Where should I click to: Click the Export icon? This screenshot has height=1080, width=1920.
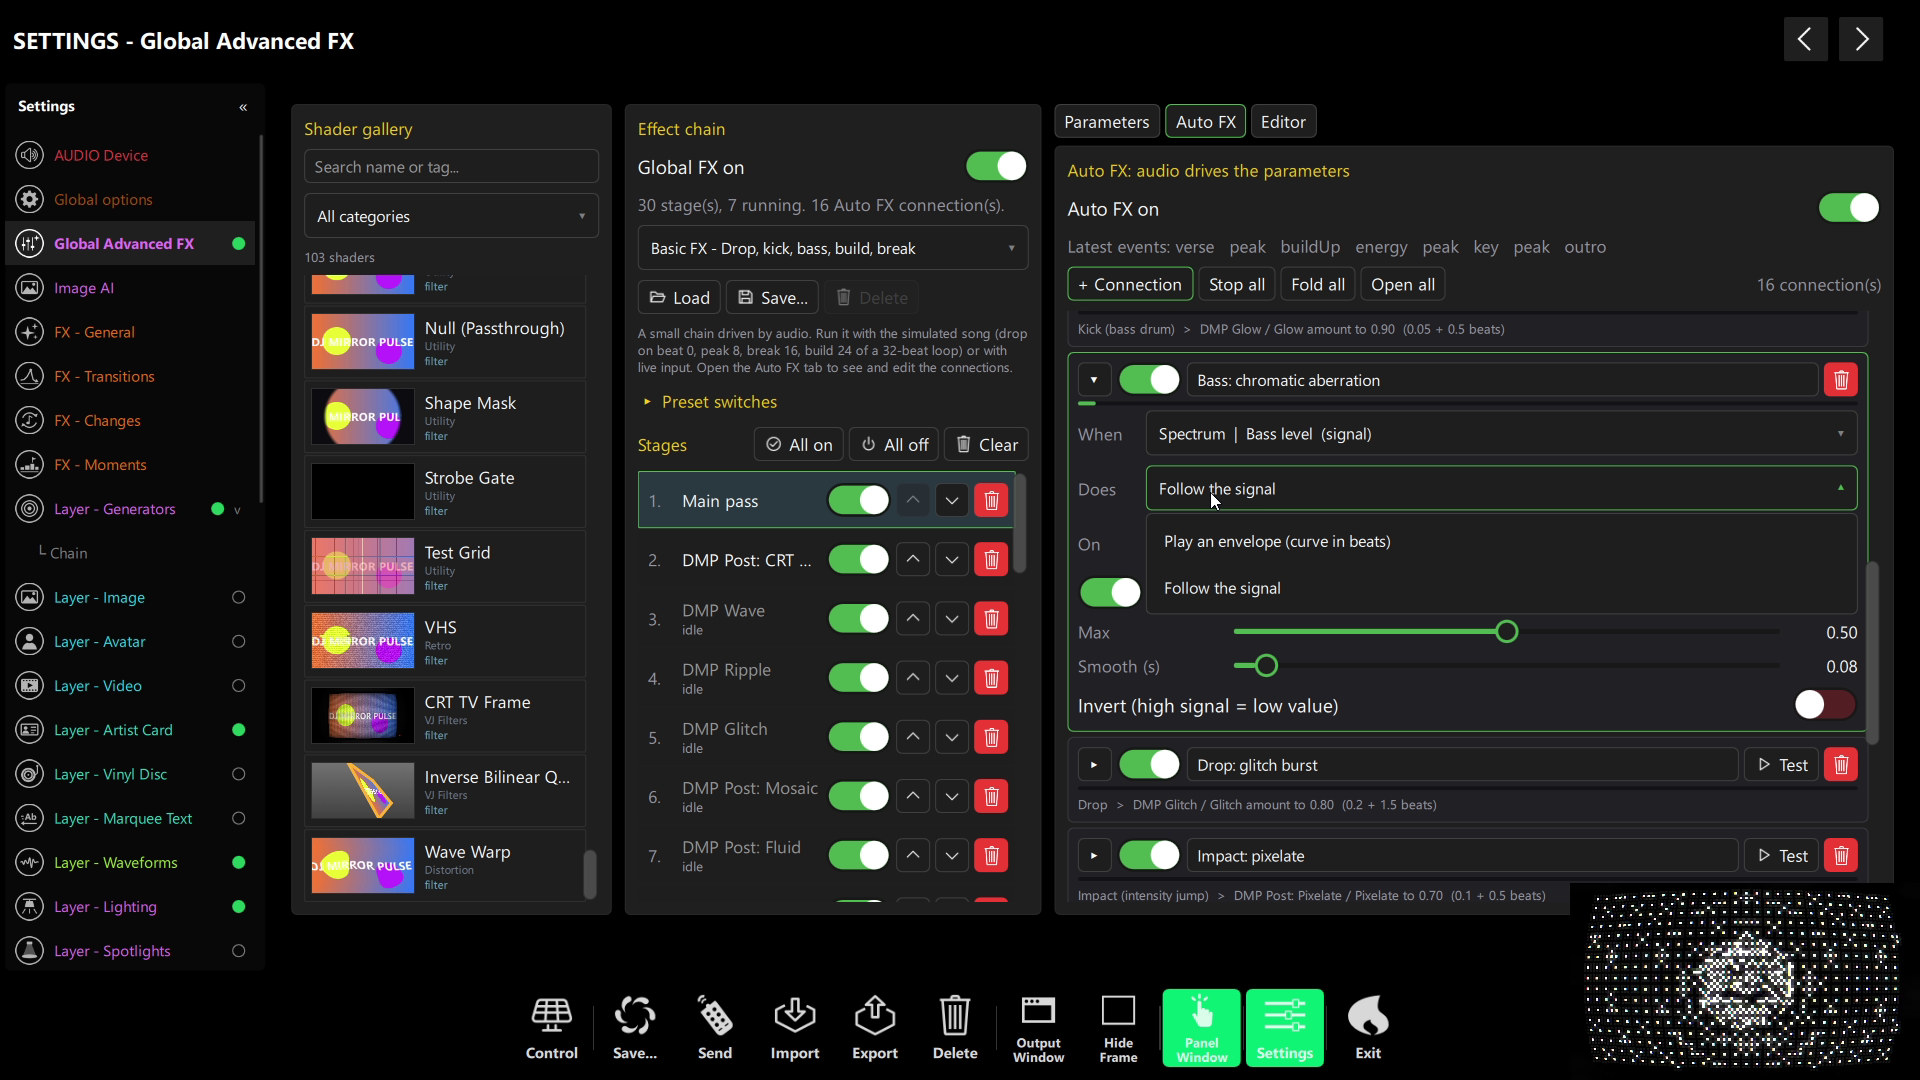click(875, 1028)
